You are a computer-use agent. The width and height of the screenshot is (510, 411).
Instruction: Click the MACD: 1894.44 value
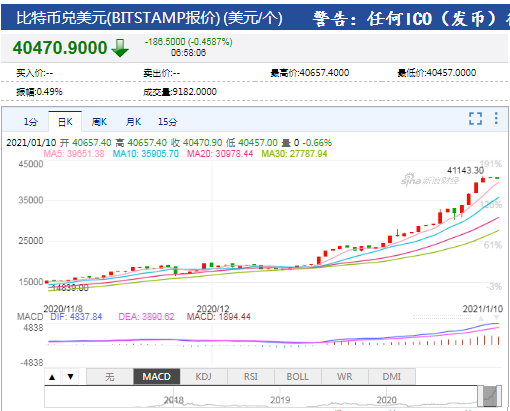pyautogui.click(x=218, y=317)
